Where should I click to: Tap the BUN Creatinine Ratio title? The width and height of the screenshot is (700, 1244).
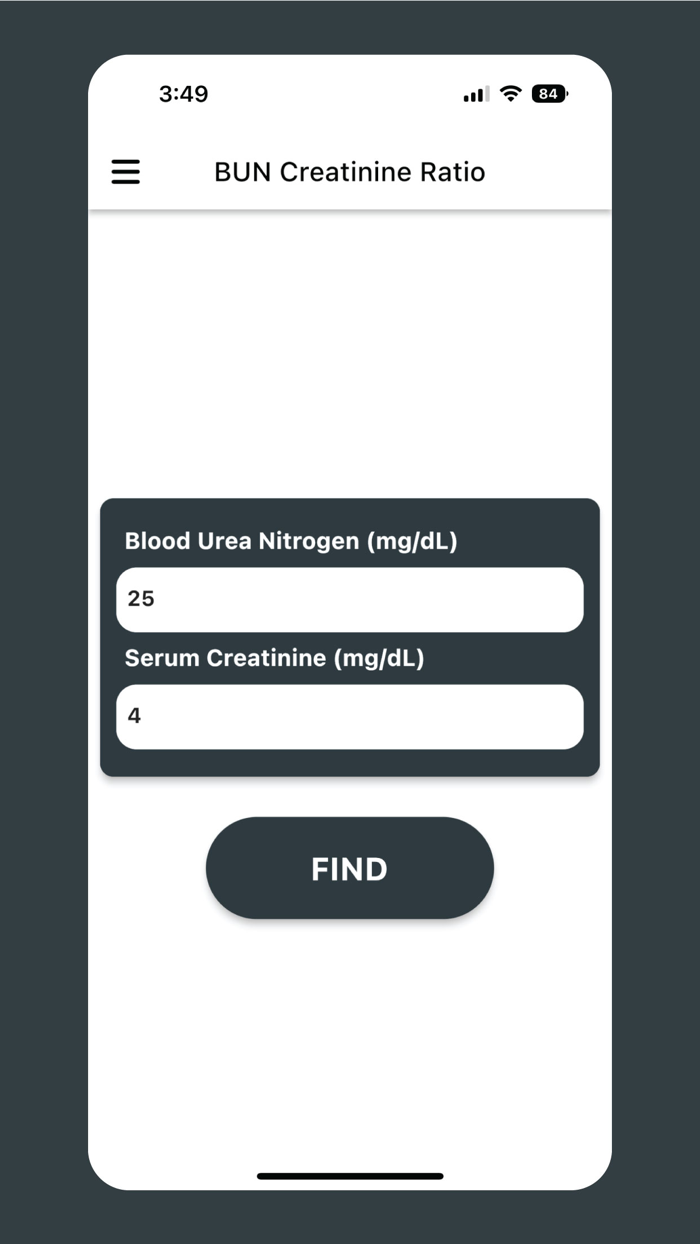(349, 171)
